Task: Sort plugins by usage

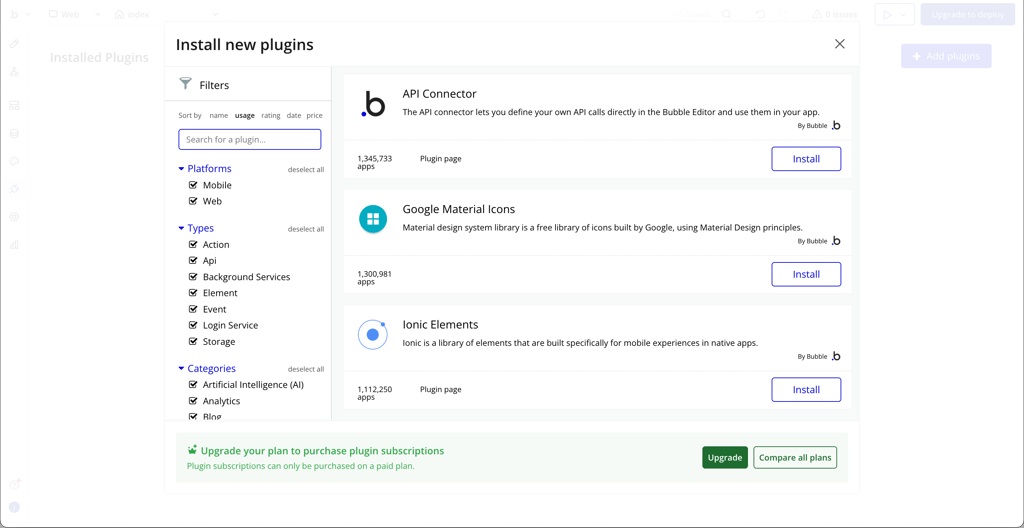Action: (245, 115)
